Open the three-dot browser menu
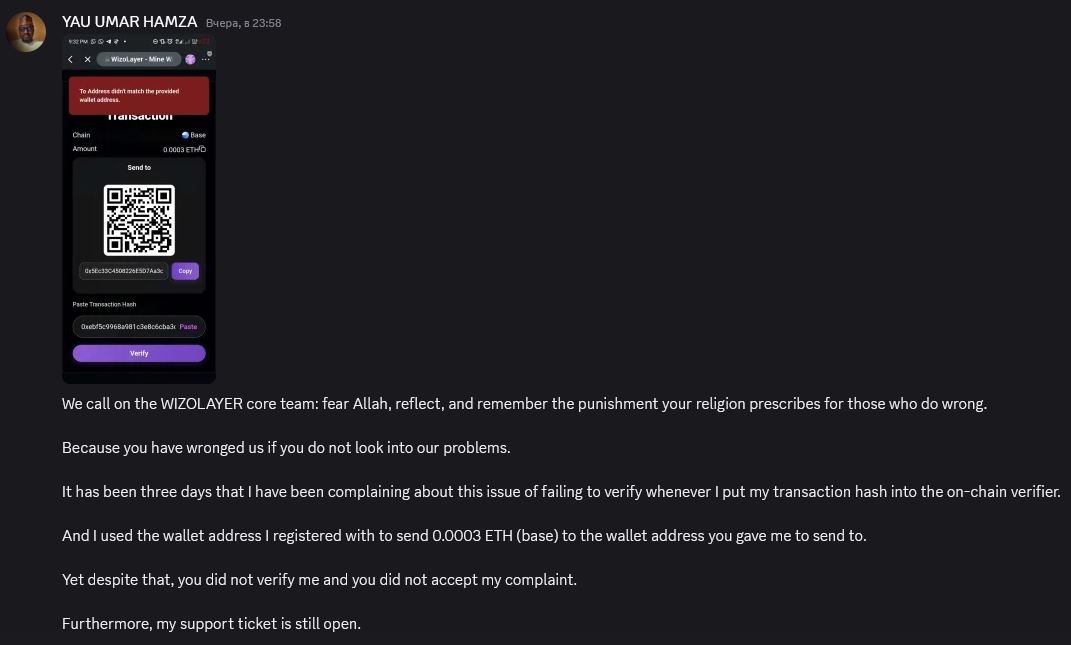 pyautogui.click(x=205, y=60)
